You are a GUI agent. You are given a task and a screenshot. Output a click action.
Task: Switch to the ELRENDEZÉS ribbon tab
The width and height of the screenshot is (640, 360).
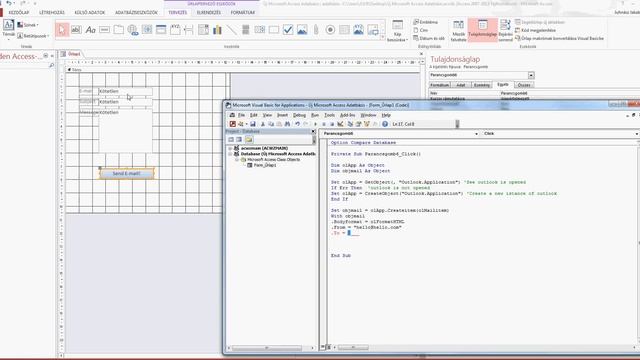[209, 13]
